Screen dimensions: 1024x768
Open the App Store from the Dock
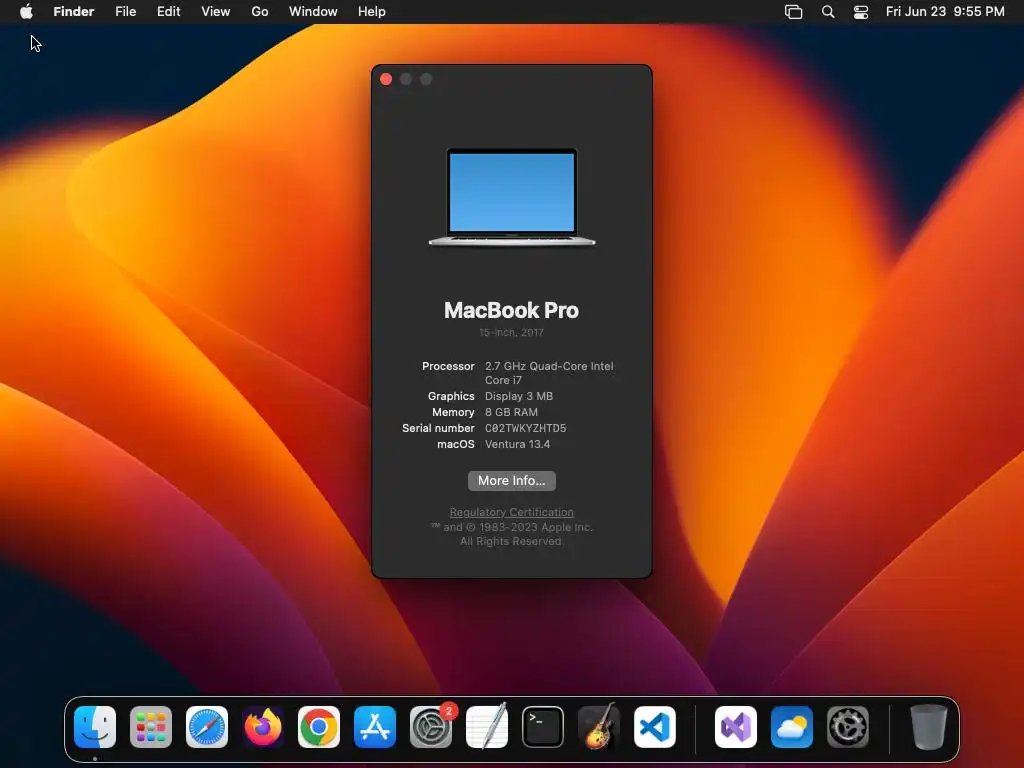click(375, 727)
